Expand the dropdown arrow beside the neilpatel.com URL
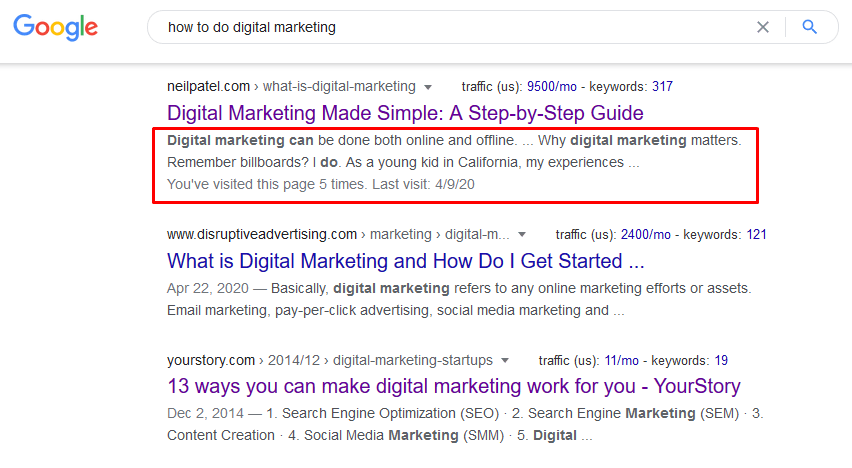Viewport: 852px width, 468px height. [x=429, y=87]
